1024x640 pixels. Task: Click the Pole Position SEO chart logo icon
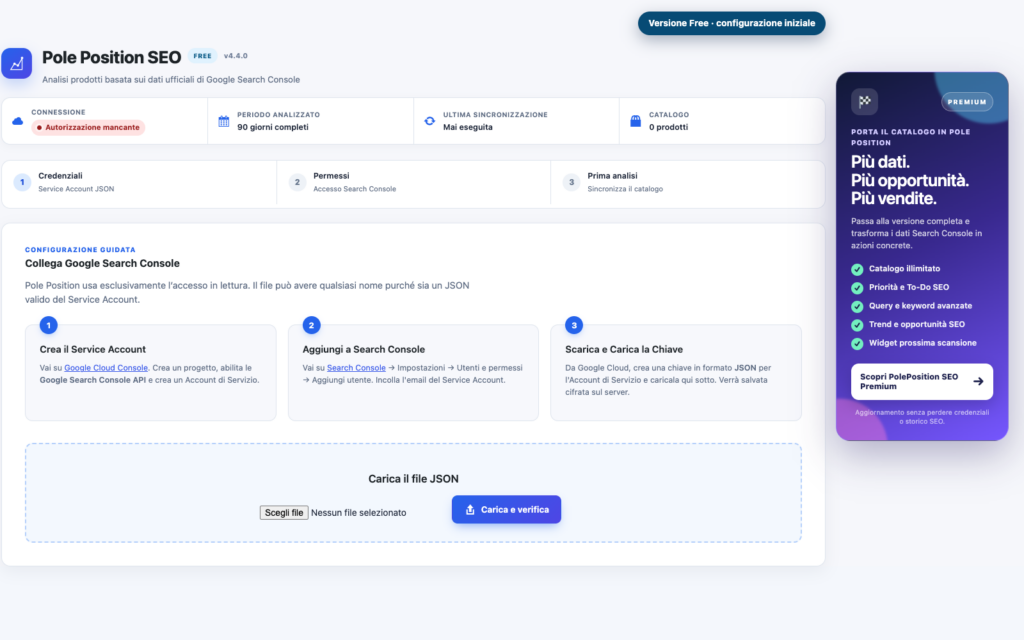pyautogui.click(x=16, y=63)
